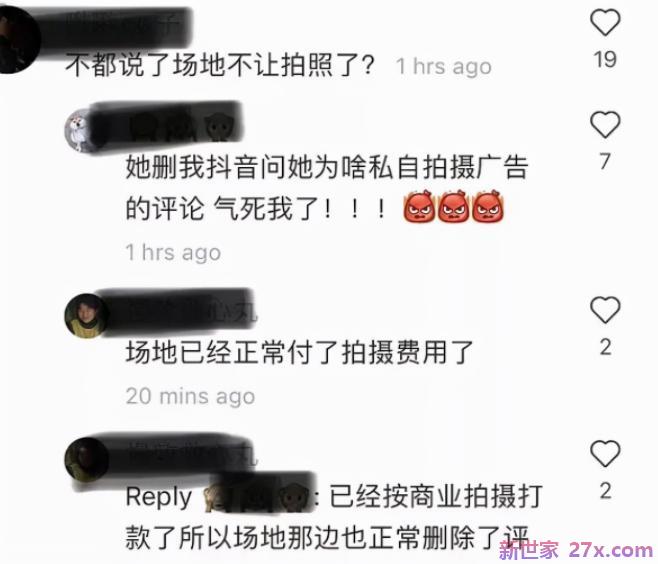Open the white animal avatar profile
The height and width of the screenshot is (564, 658).
coord(78,131)
